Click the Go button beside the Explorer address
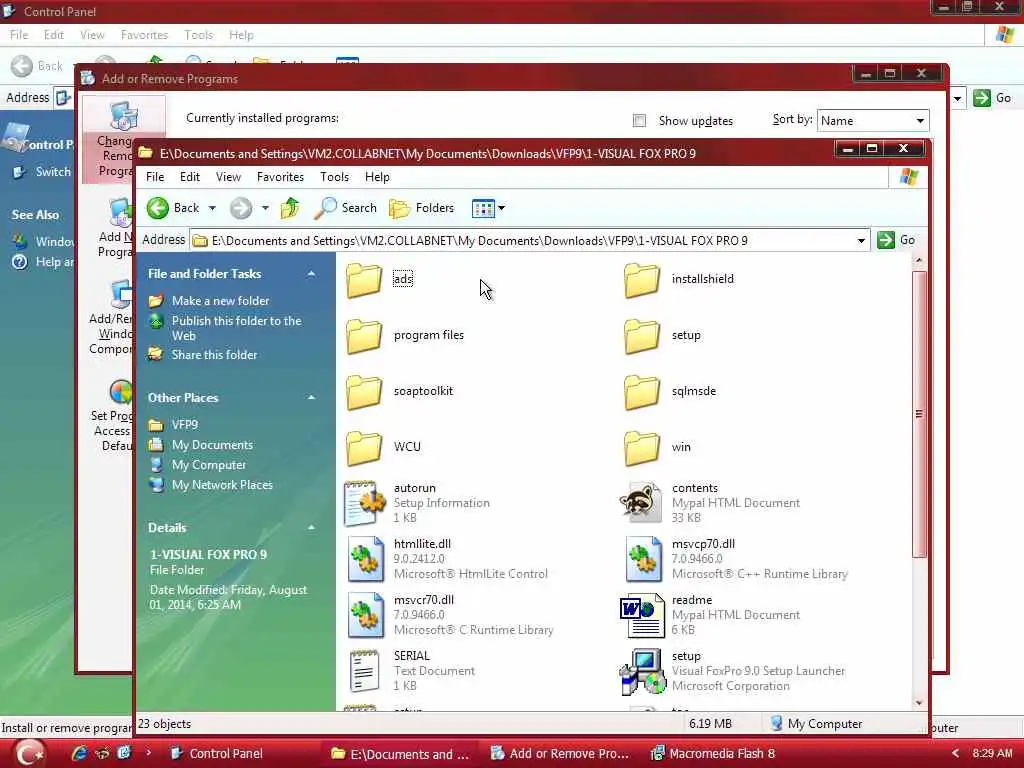 (896, 240)
